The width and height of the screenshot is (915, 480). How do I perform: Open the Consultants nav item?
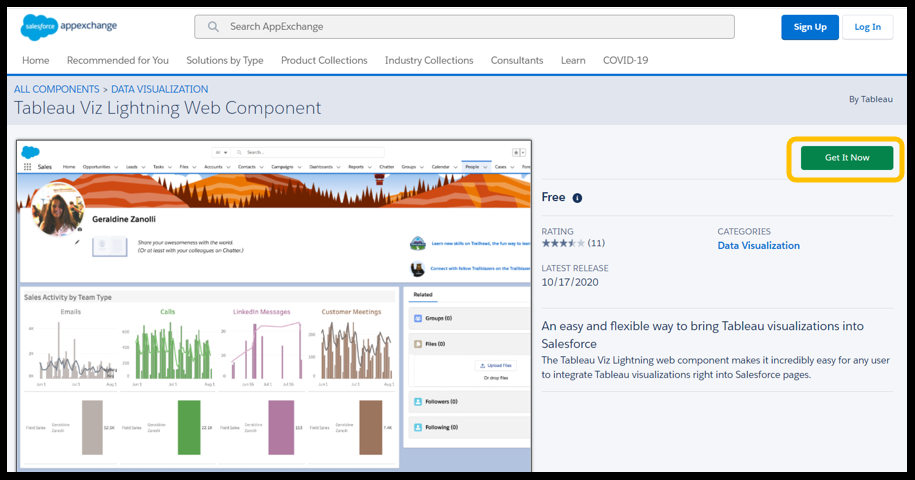(x=517, y=60)
